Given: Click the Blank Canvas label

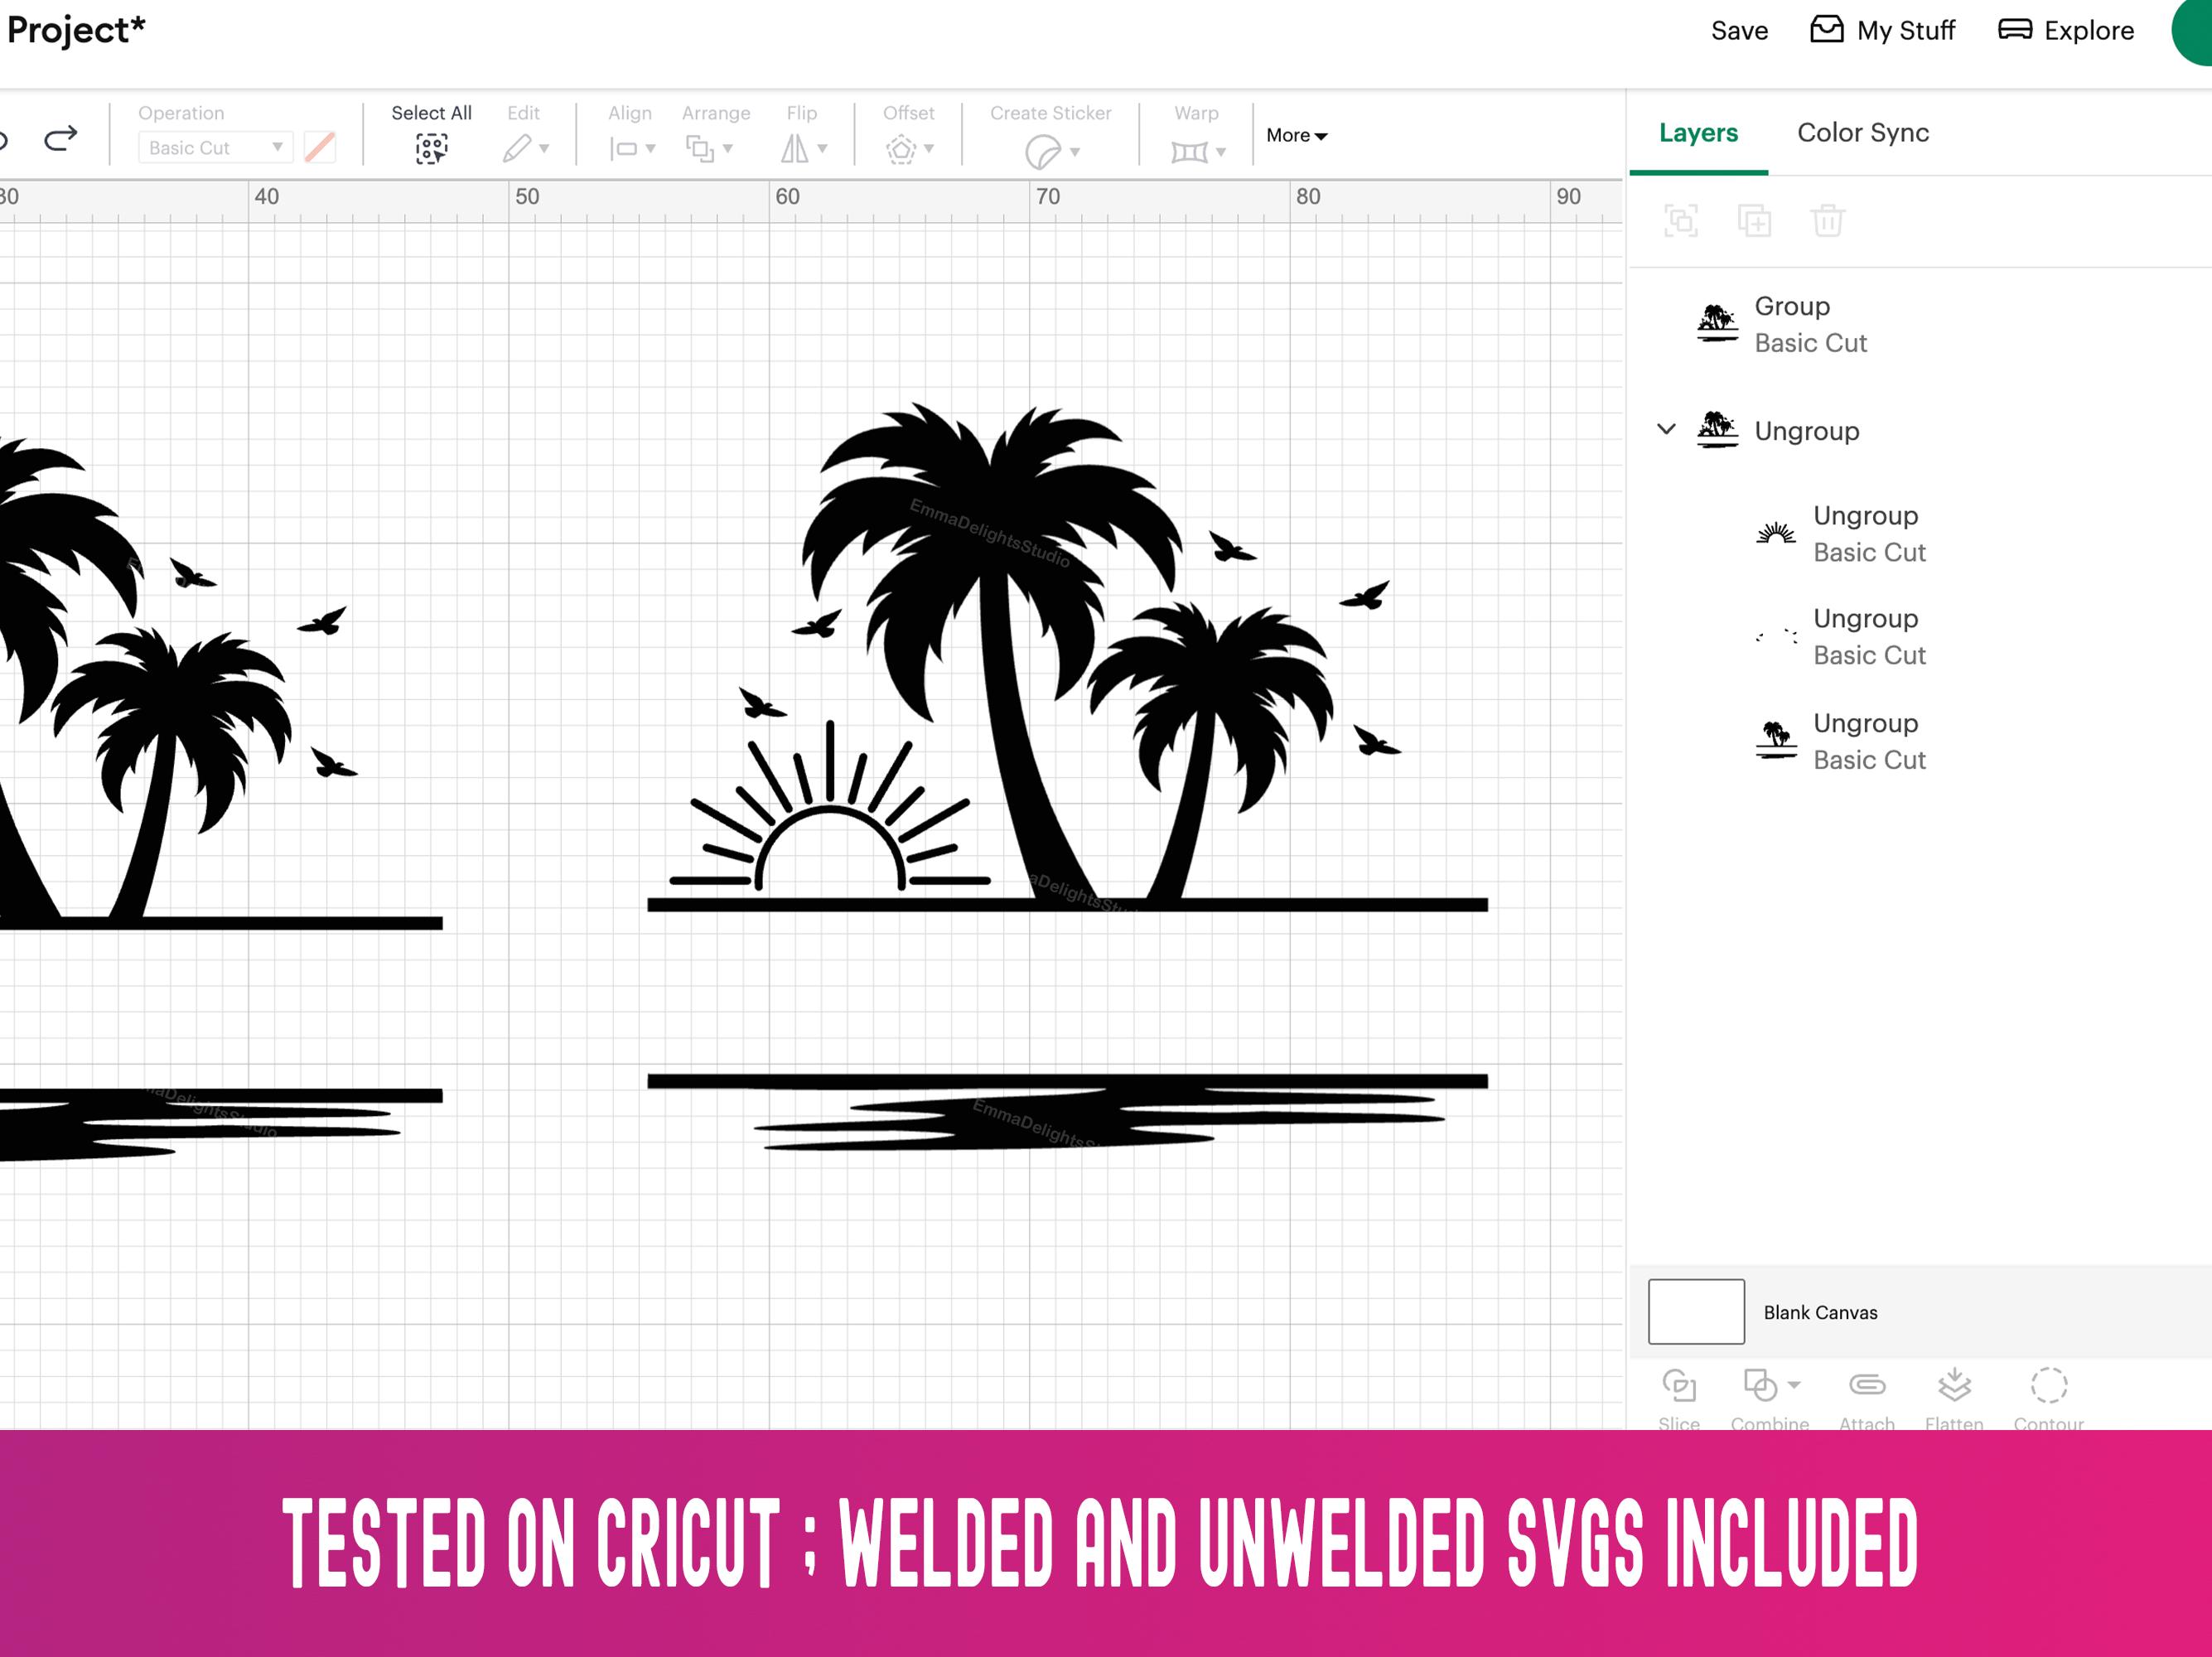Looking at the screenshot, I should coord(1820,1312).
